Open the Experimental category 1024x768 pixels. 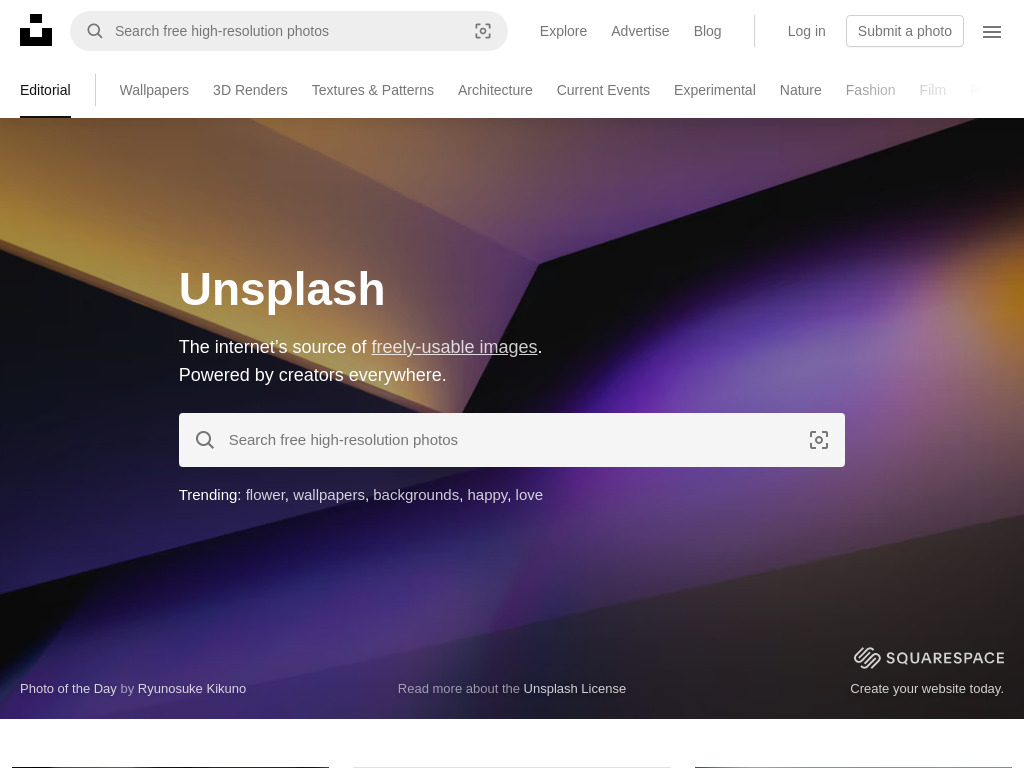714,90
